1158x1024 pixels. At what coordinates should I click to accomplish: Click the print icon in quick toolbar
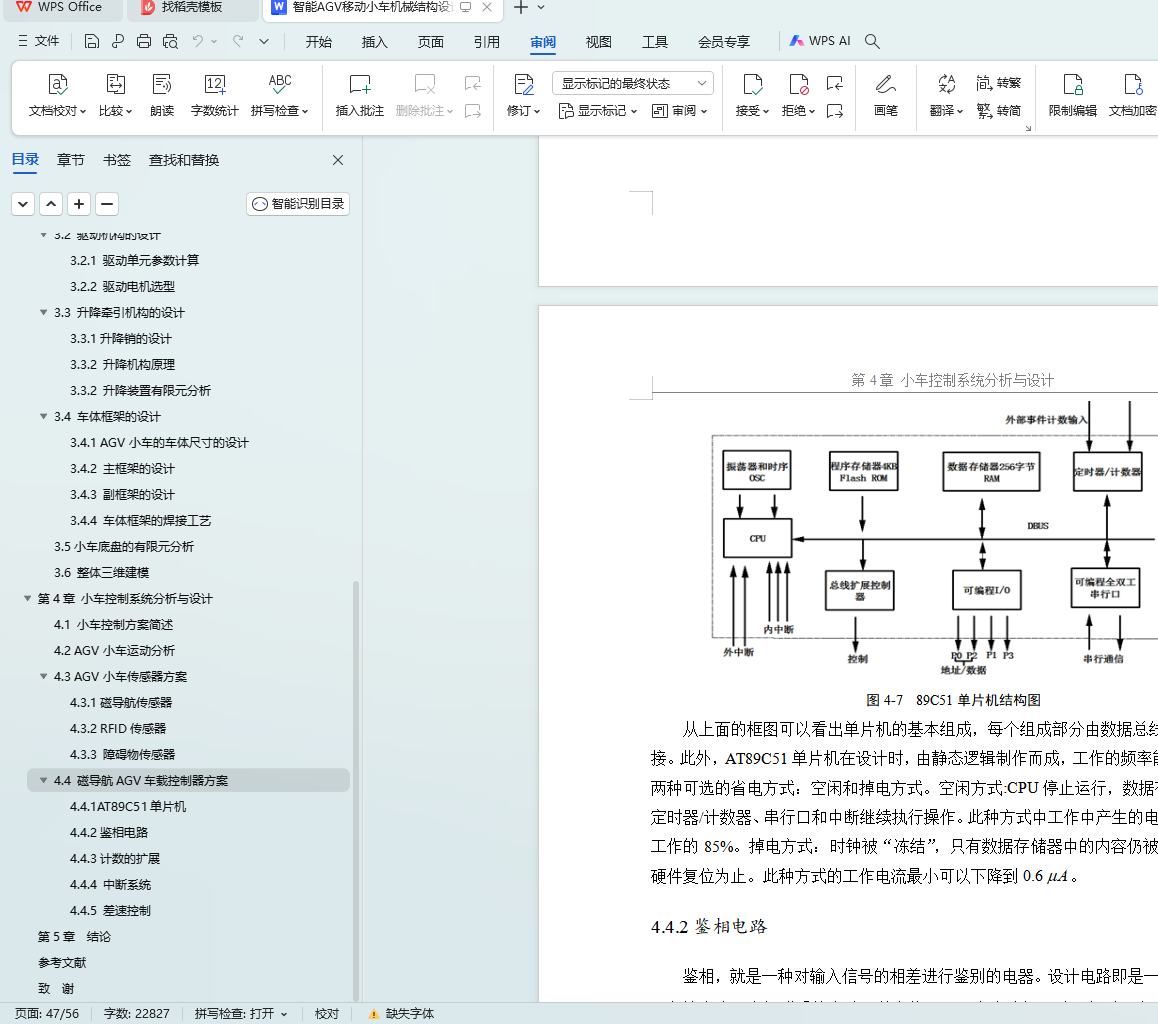click(144, 41)
